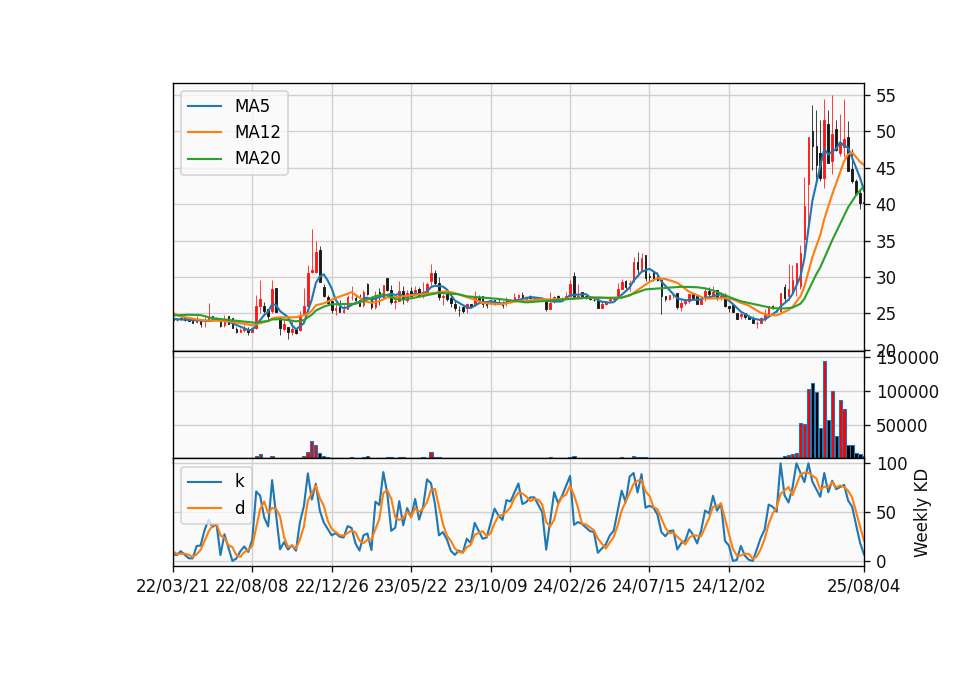Click the 23/05/22 date tick label
960x690 pixels.
411,586
